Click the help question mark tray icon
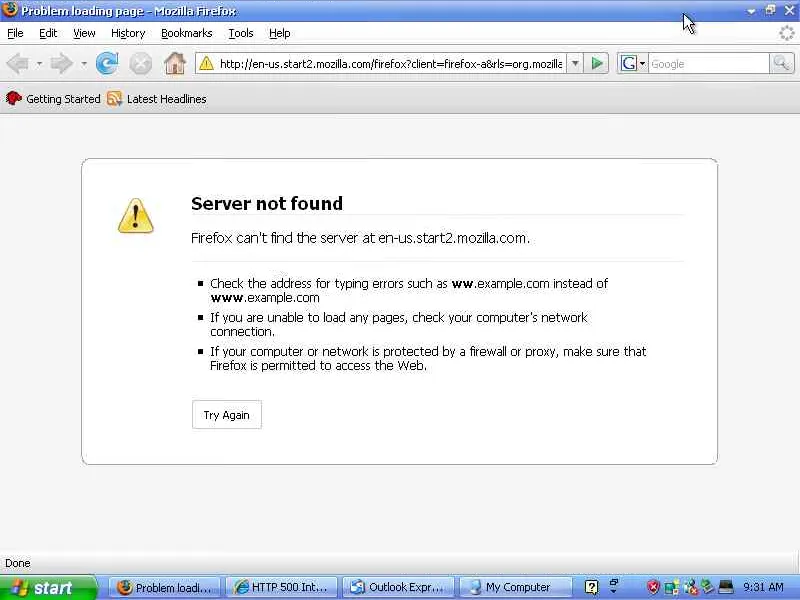Viewport: 800px width, 600px height. tap(591, 587)
